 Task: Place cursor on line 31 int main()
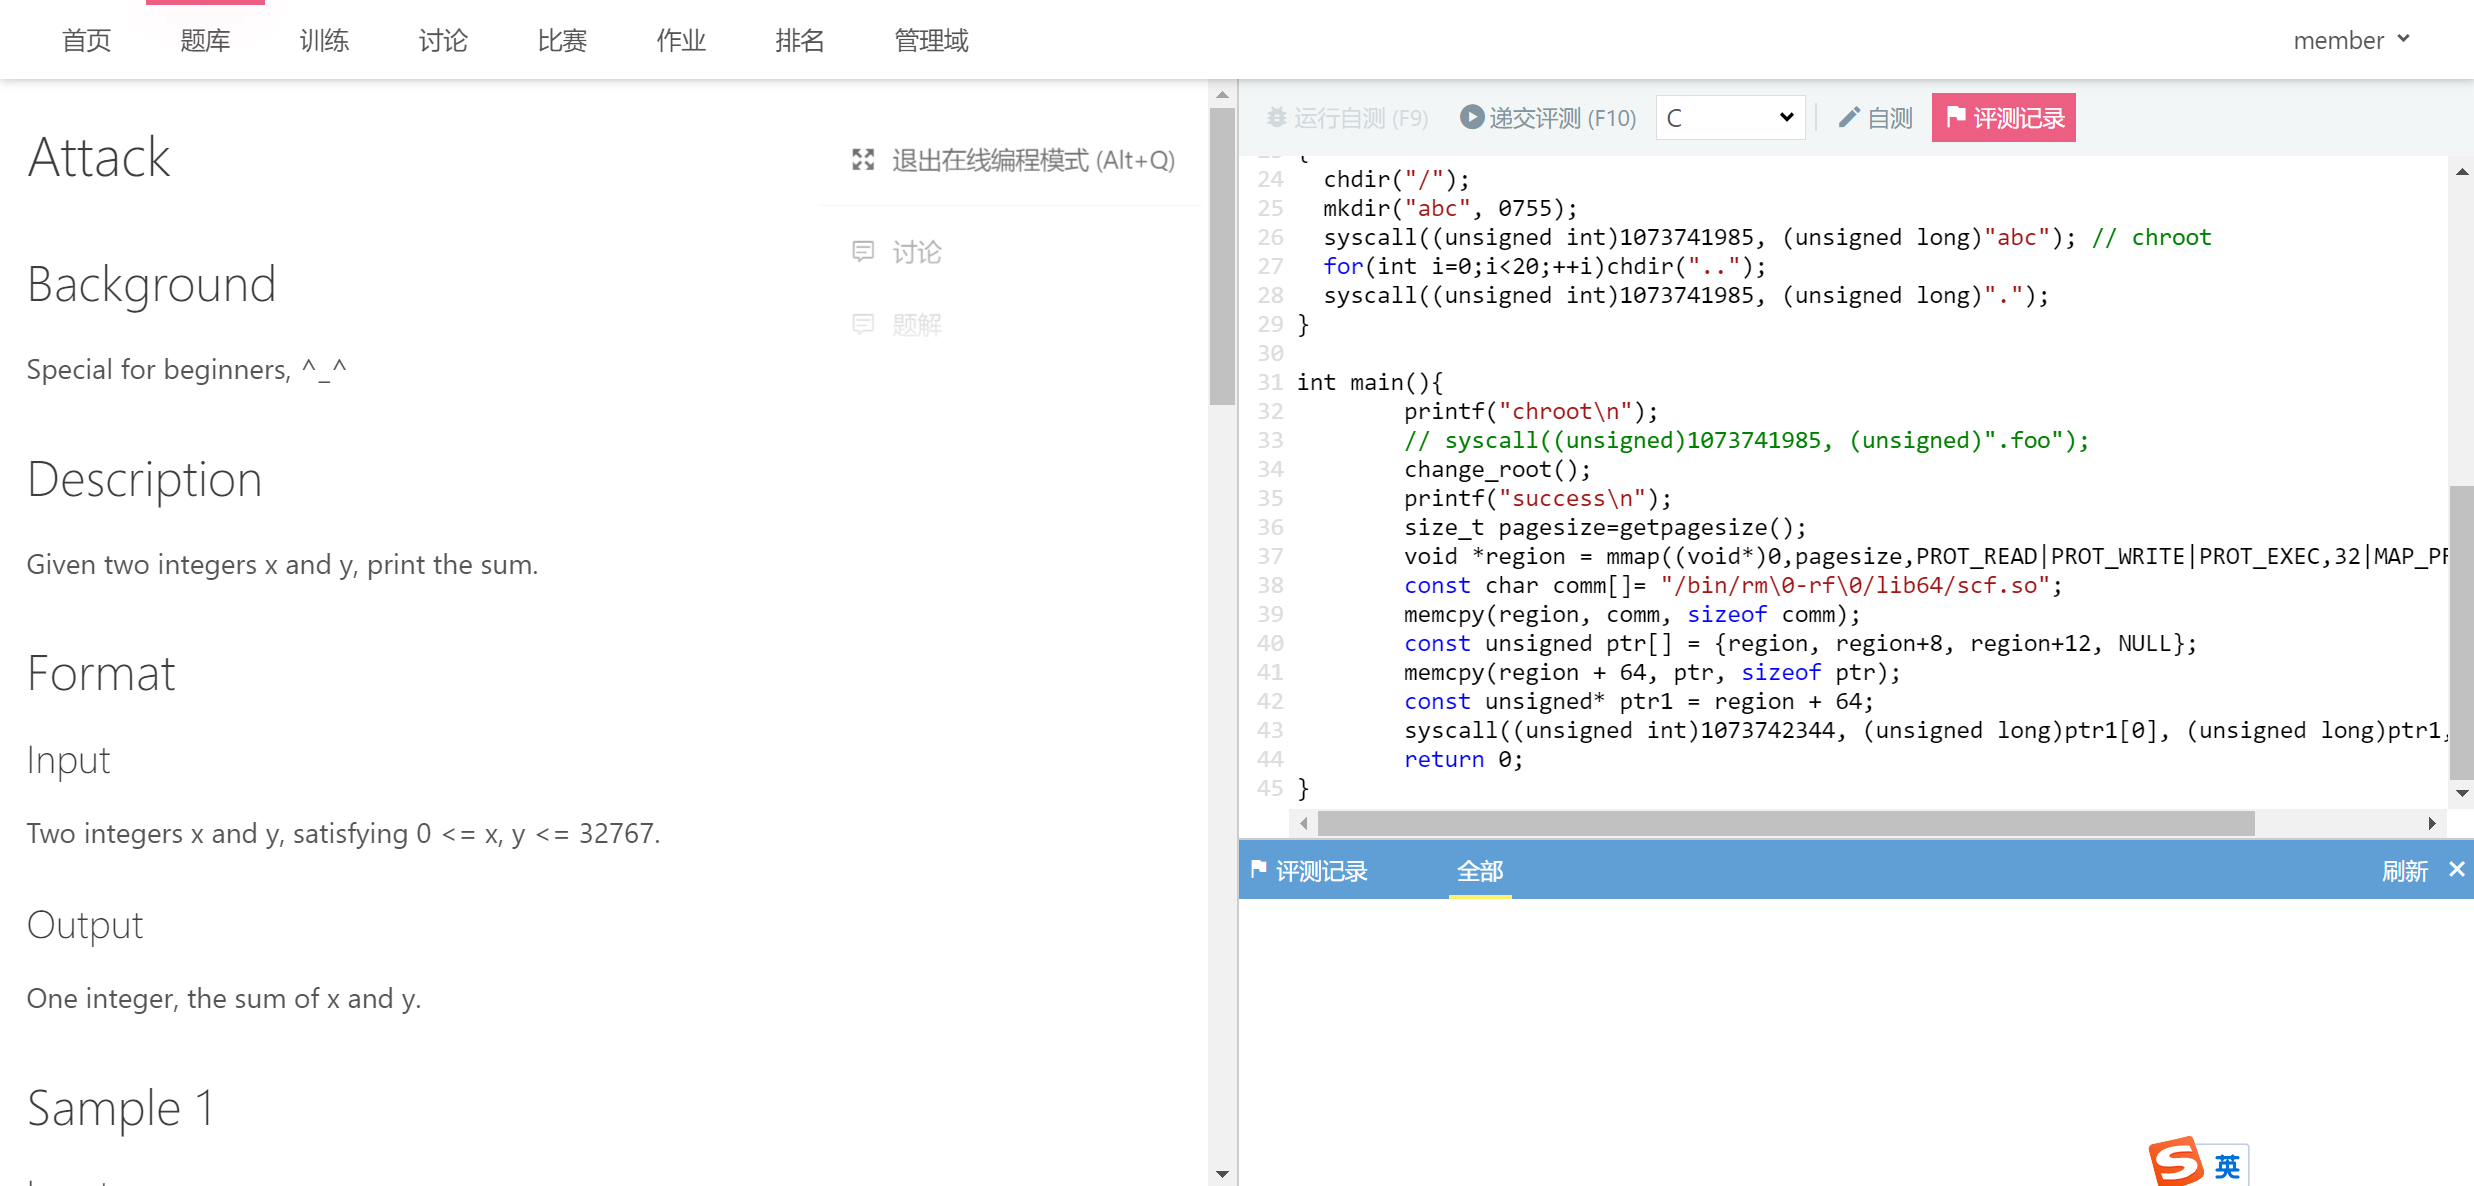(1370, 382)
